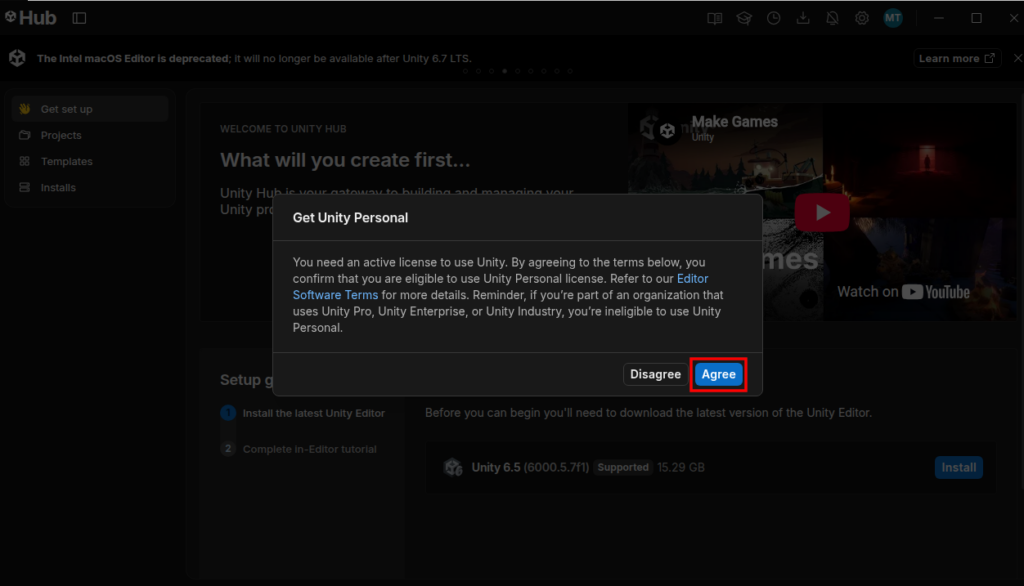1024x586 pixels.
Task: Select the first banner carousel dot
Action: tap(465, 71)
